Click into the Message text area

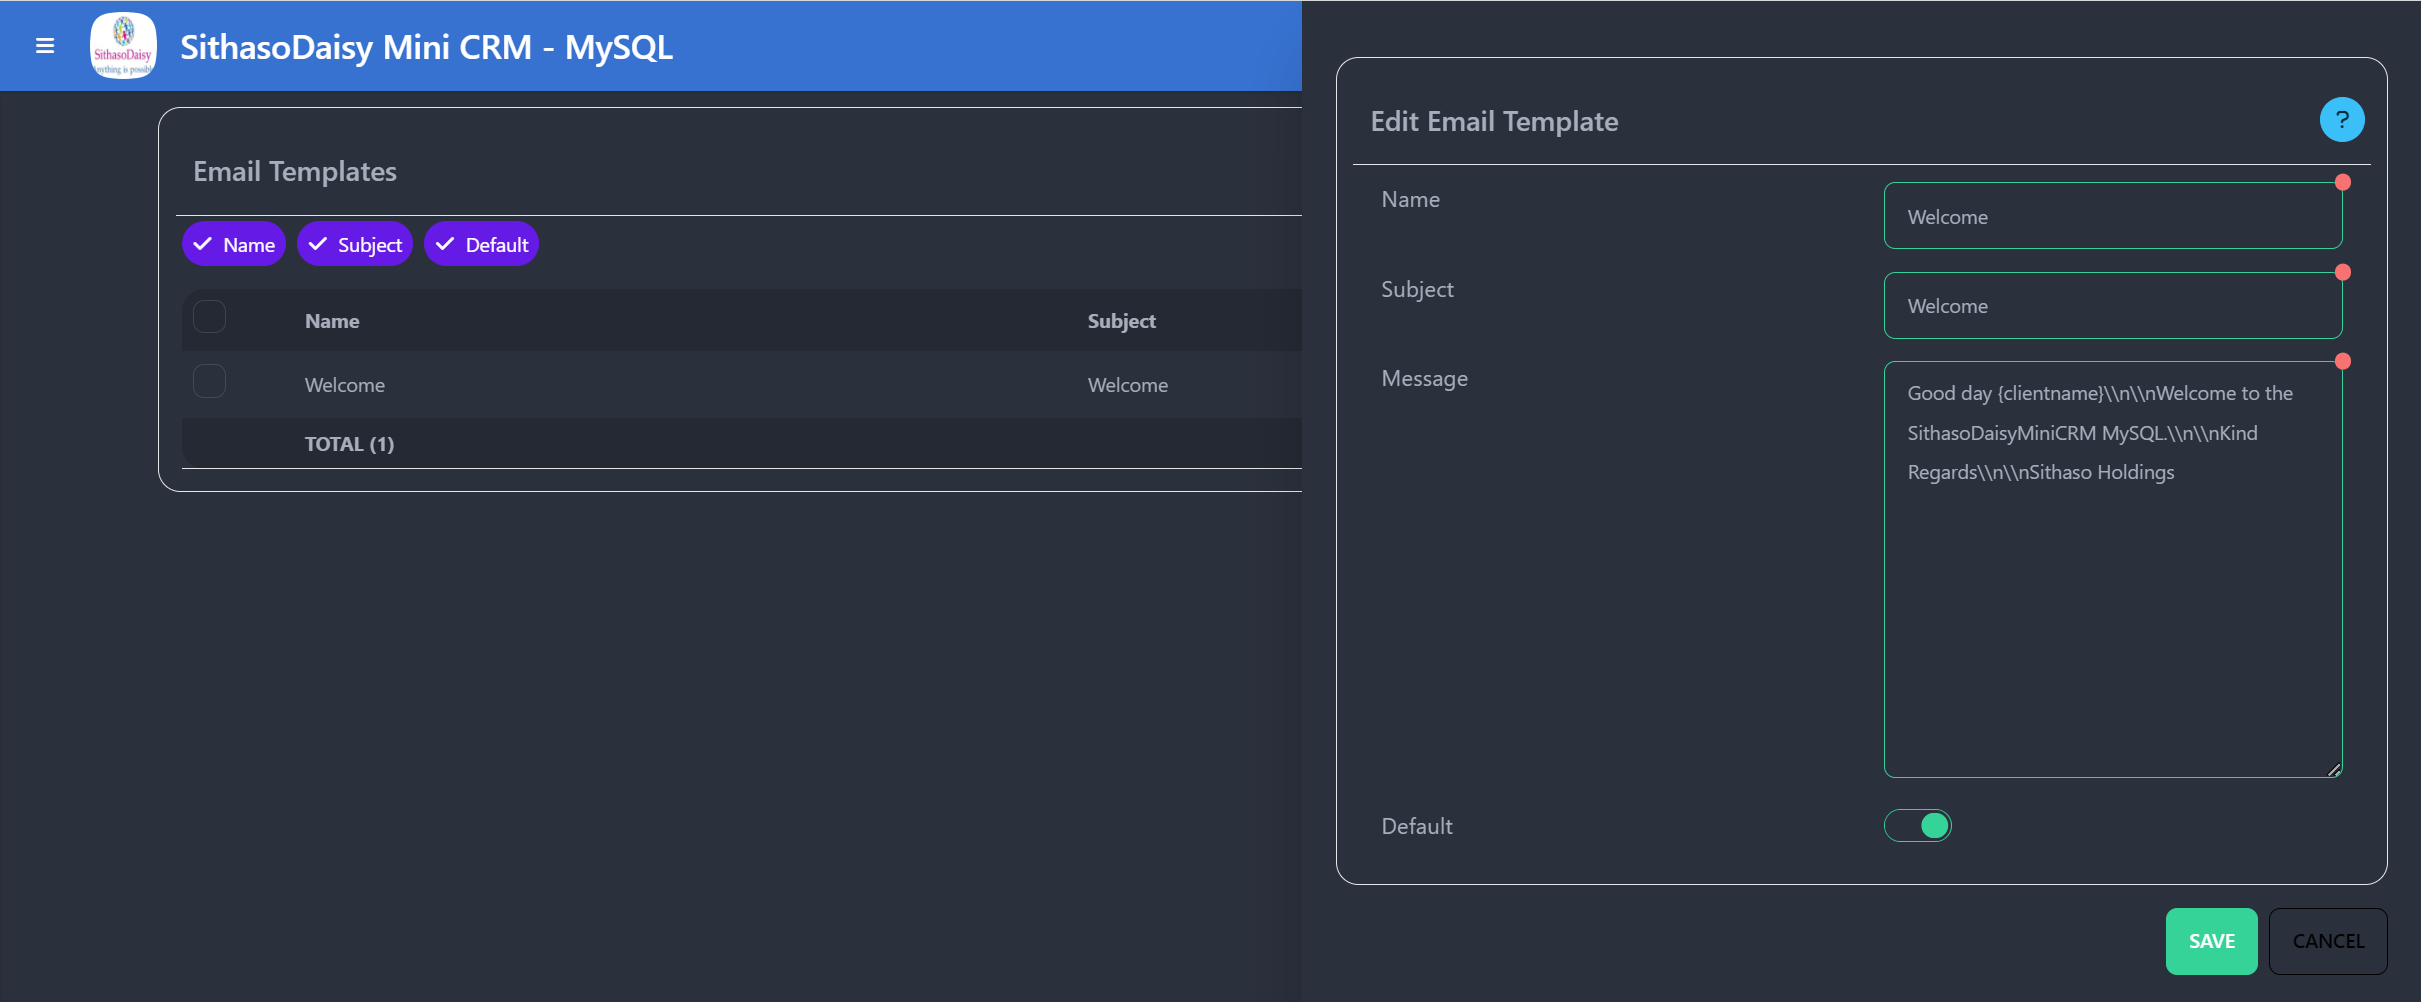point(2113,569)
